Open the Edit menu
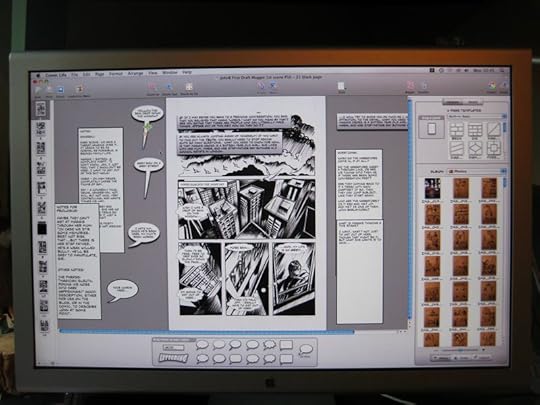 (86, 74)
